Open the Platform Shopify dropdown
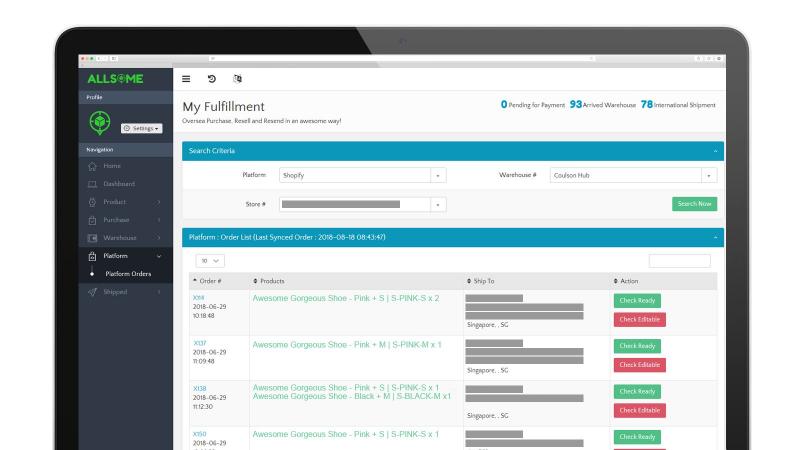 [x=362, y=175]
